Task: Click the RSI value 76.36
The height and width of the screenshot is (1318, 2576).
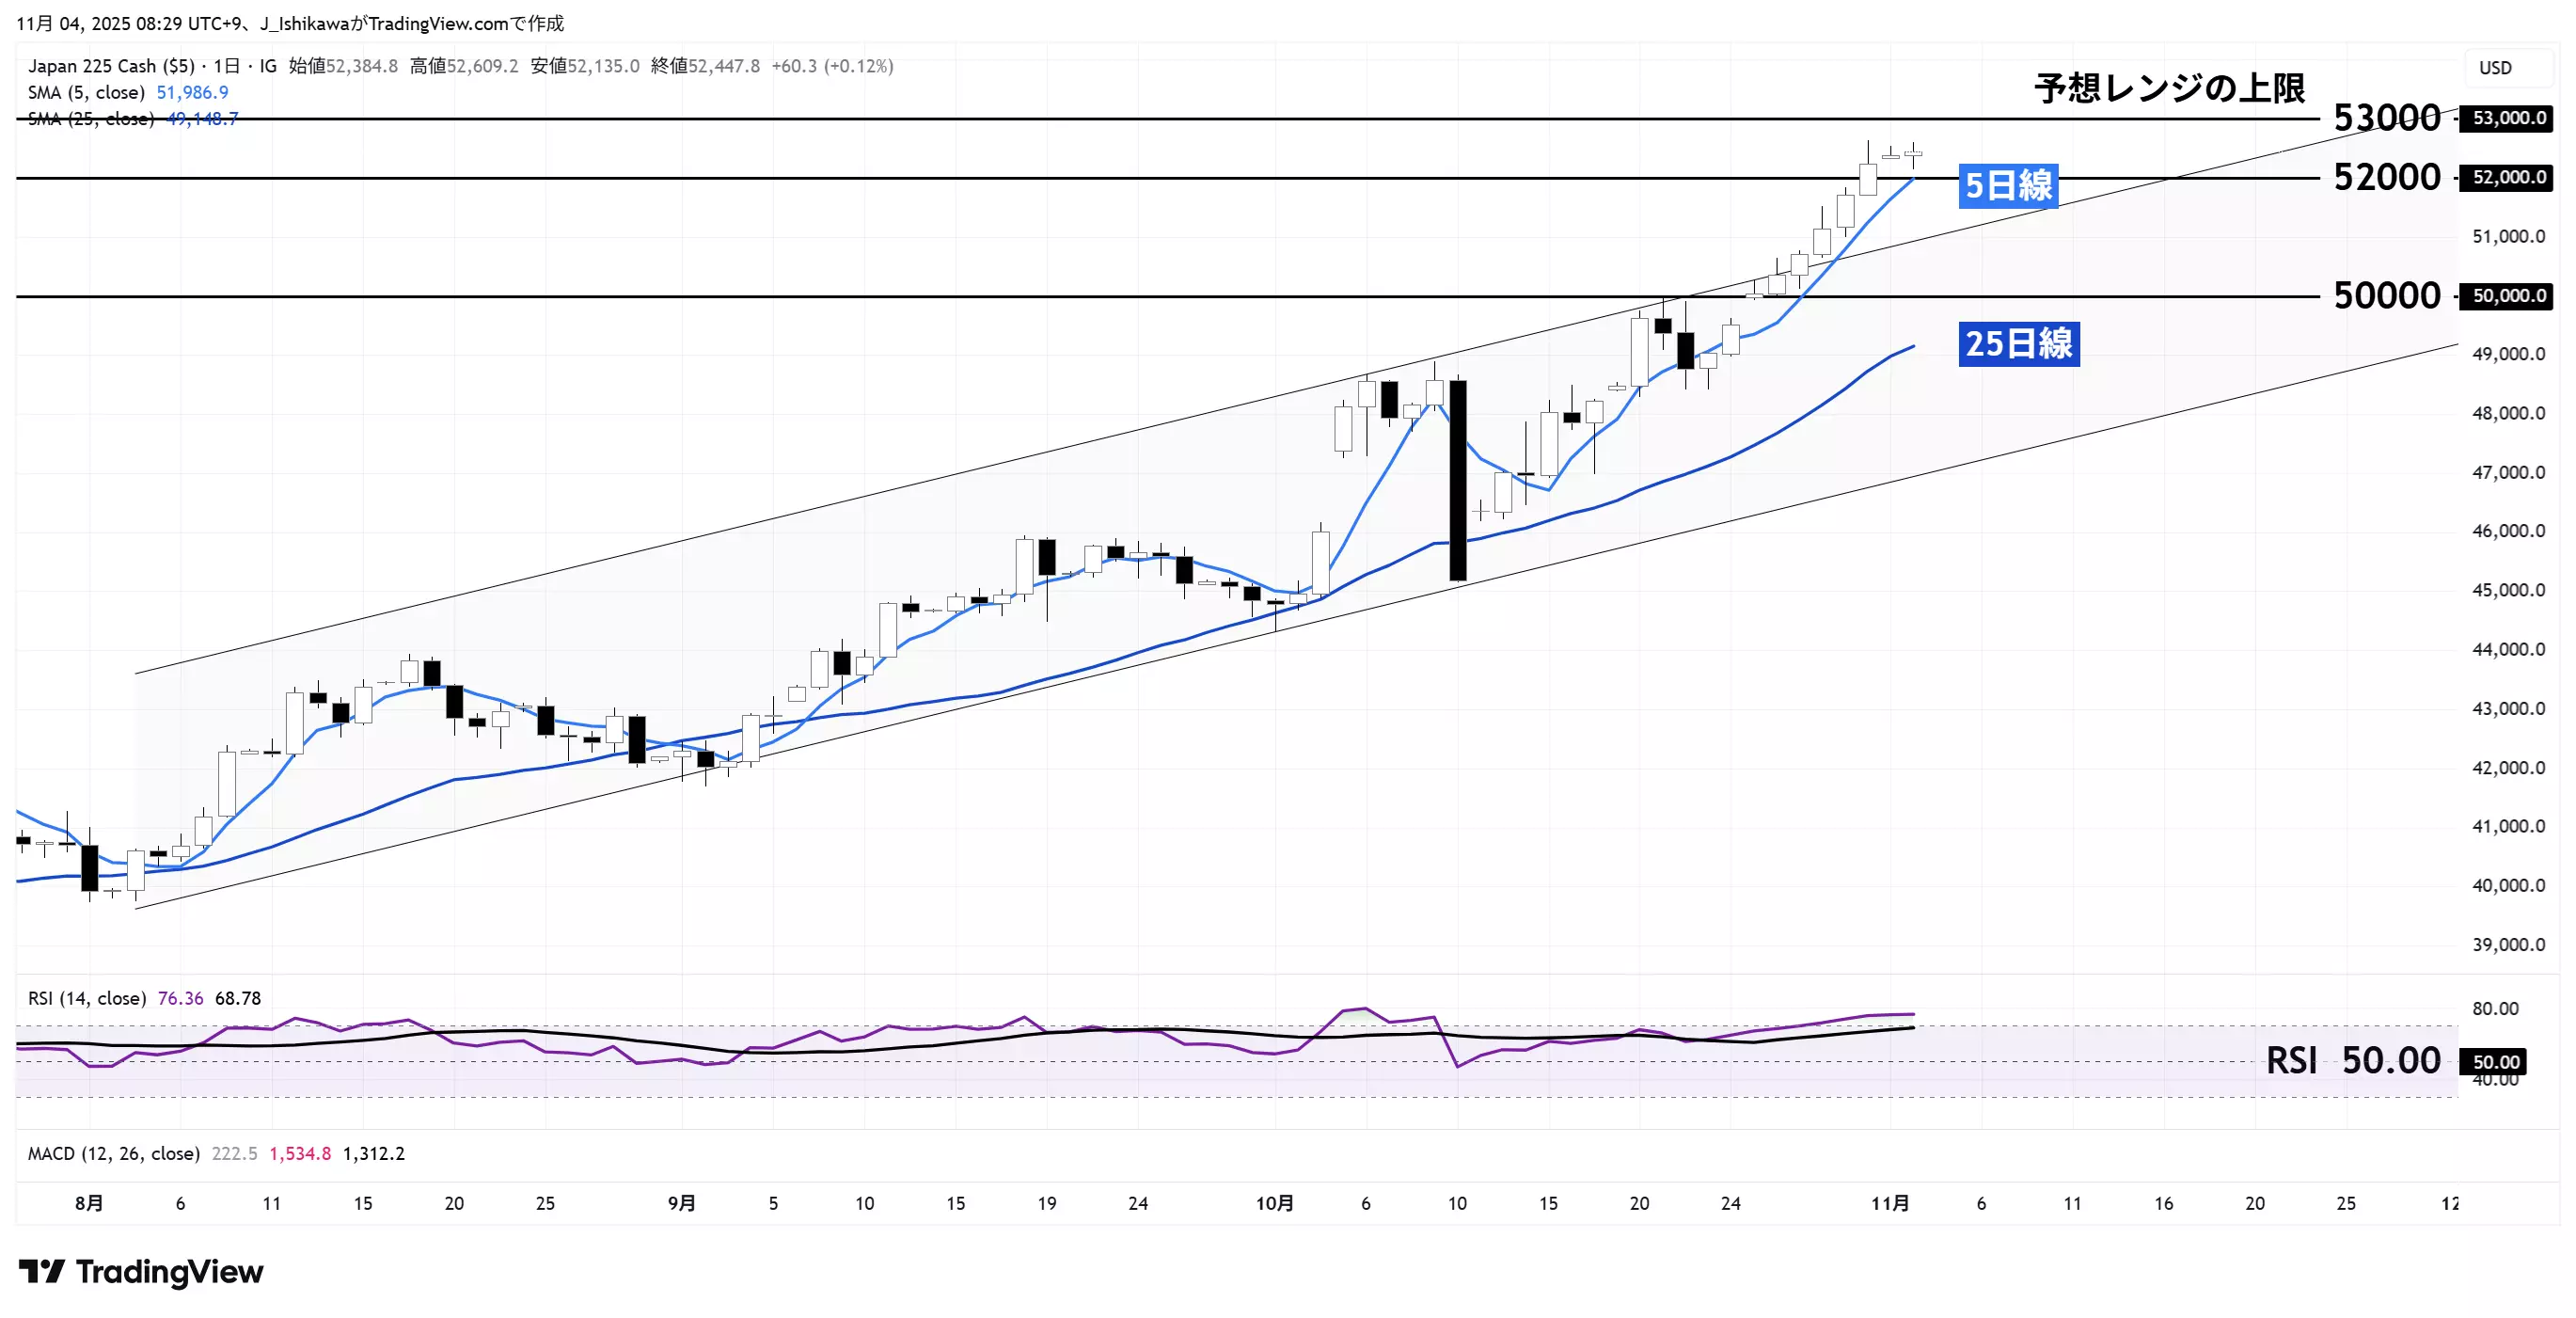Action: point(180,998)
